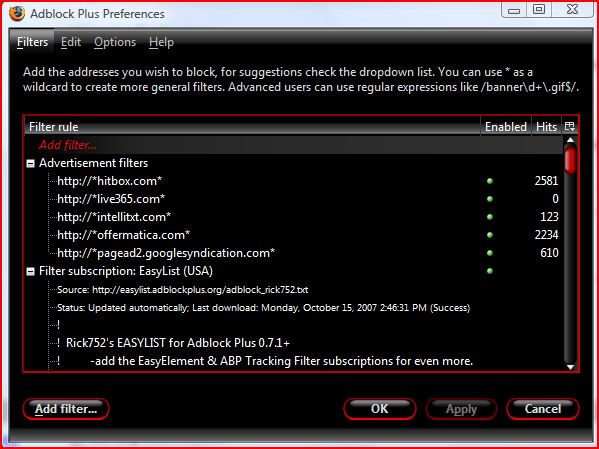Collapse the Advertisement filters group
Viewport: 599px width, 449px height.
(31, 164)
